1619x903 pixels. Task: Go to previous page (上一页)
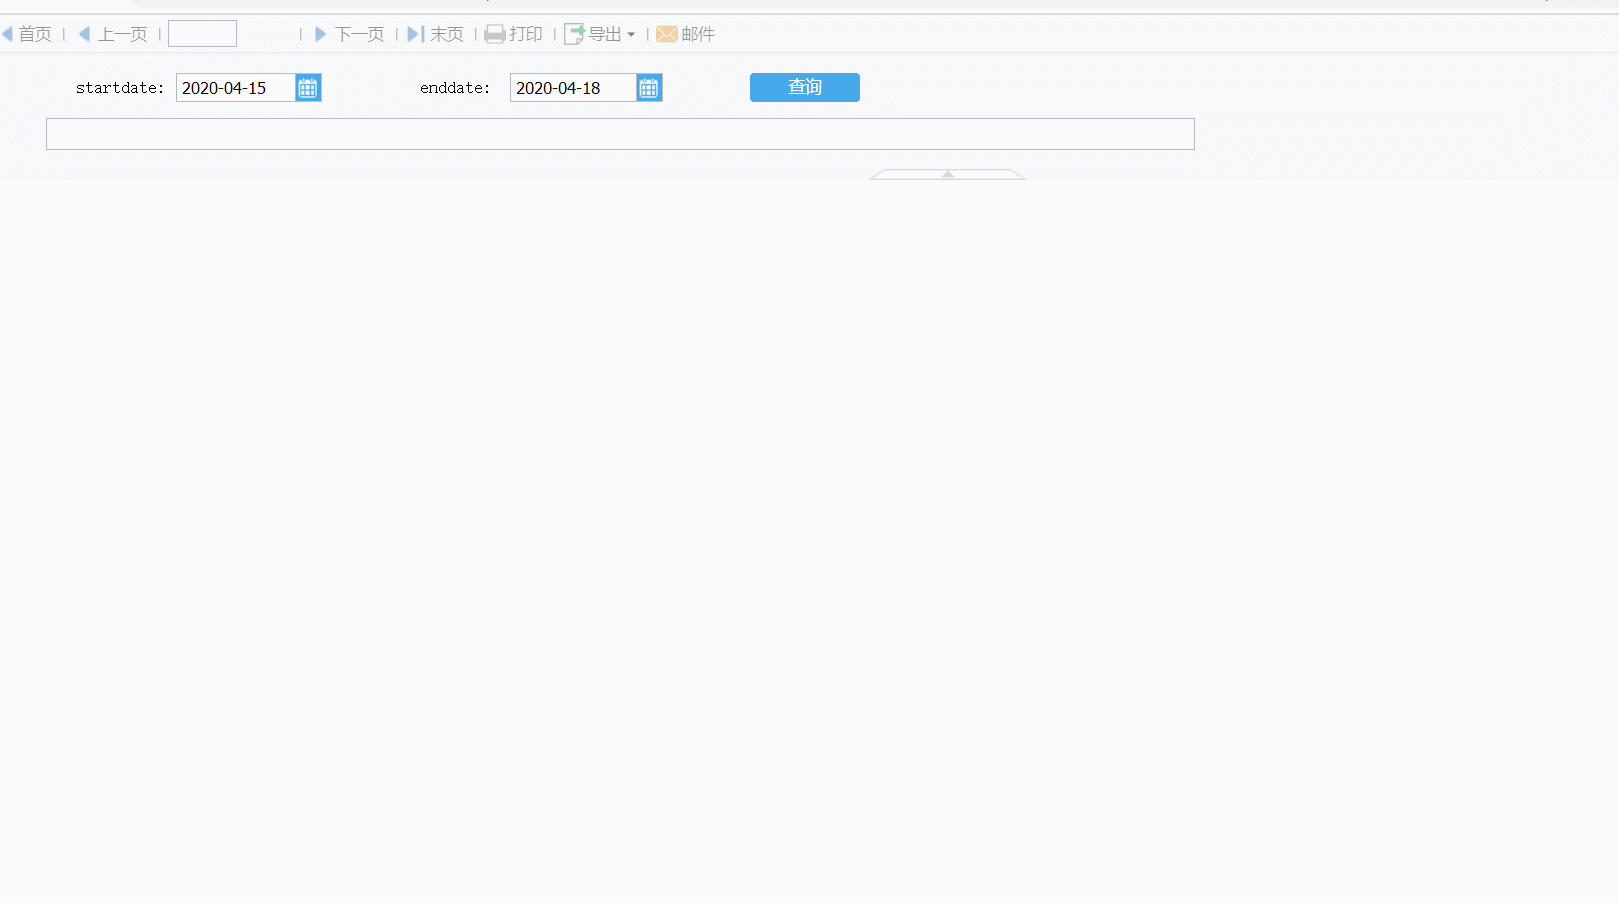pos(113,34)
